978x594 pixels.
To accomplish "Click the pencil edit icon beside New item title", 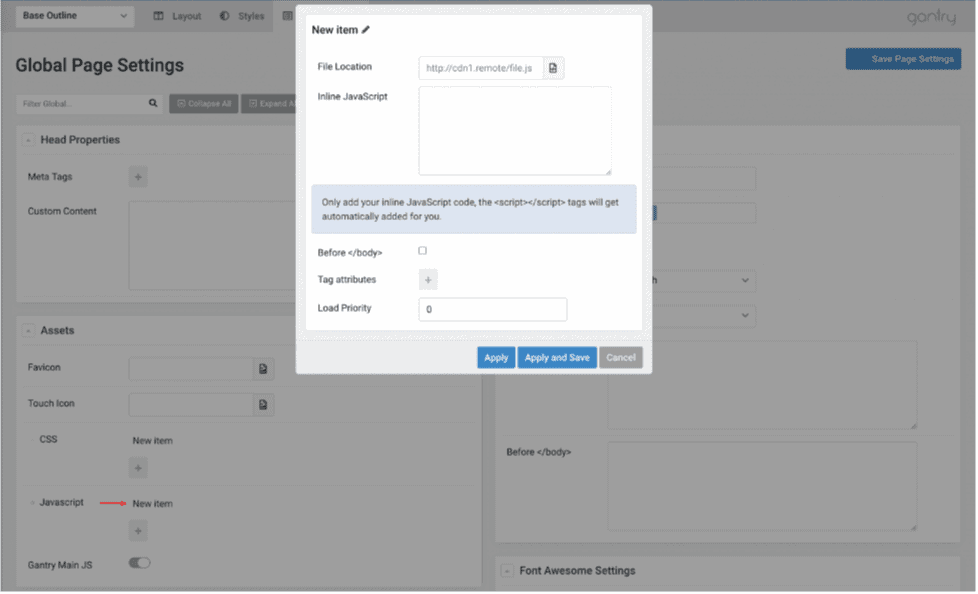I will coord(366,30).
